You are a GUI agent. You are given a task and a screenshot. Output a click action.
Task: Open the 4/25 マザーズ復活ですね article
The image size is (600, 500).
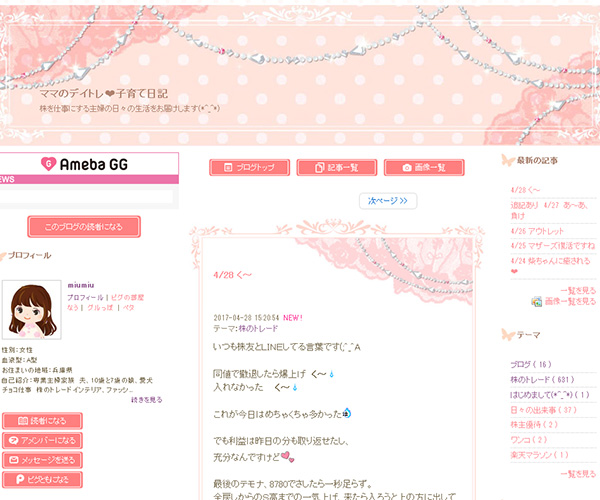tap(552, 244)
